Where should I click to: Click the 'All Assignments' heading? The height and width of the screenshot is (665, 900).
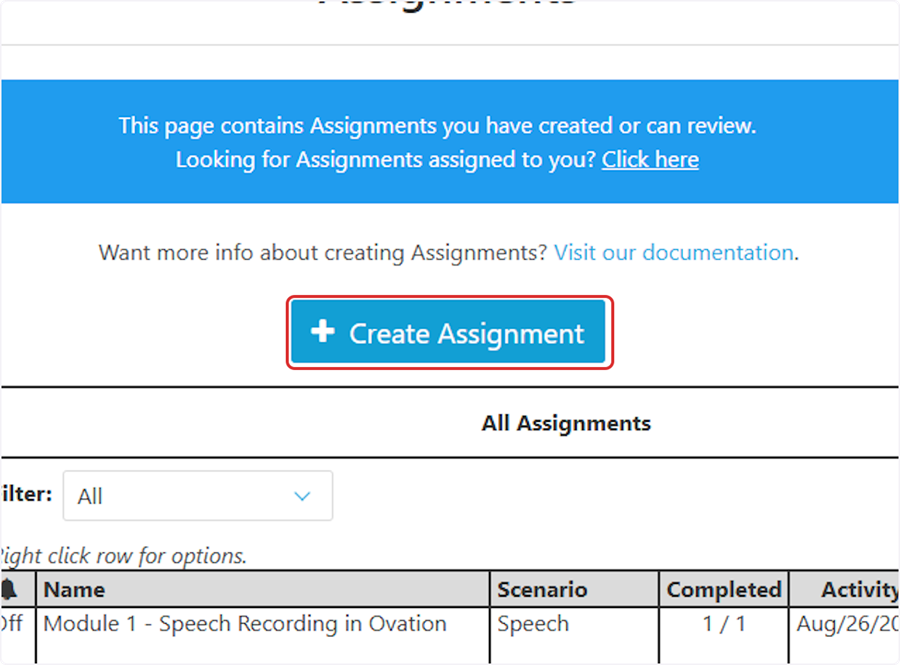coord(566,423)
